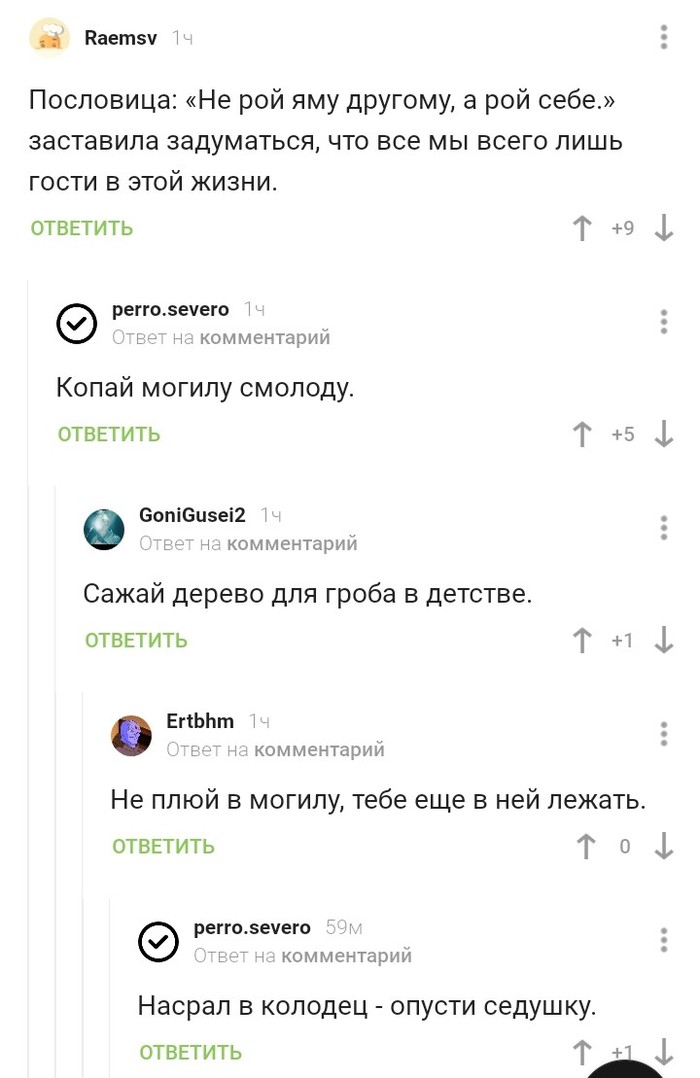Upvote Raemsv's top comment
Screen dimensions: 700x1078
point(582,229)
